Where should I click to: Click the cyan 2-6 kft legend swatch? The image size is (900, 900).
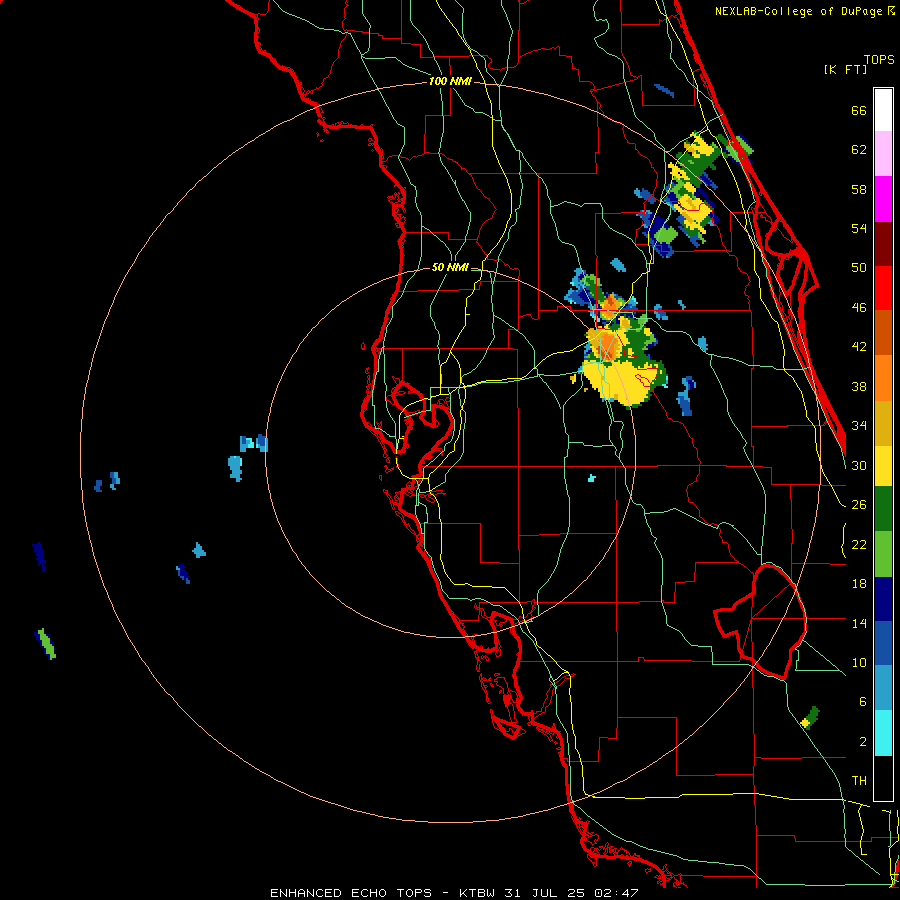[883, 733]
